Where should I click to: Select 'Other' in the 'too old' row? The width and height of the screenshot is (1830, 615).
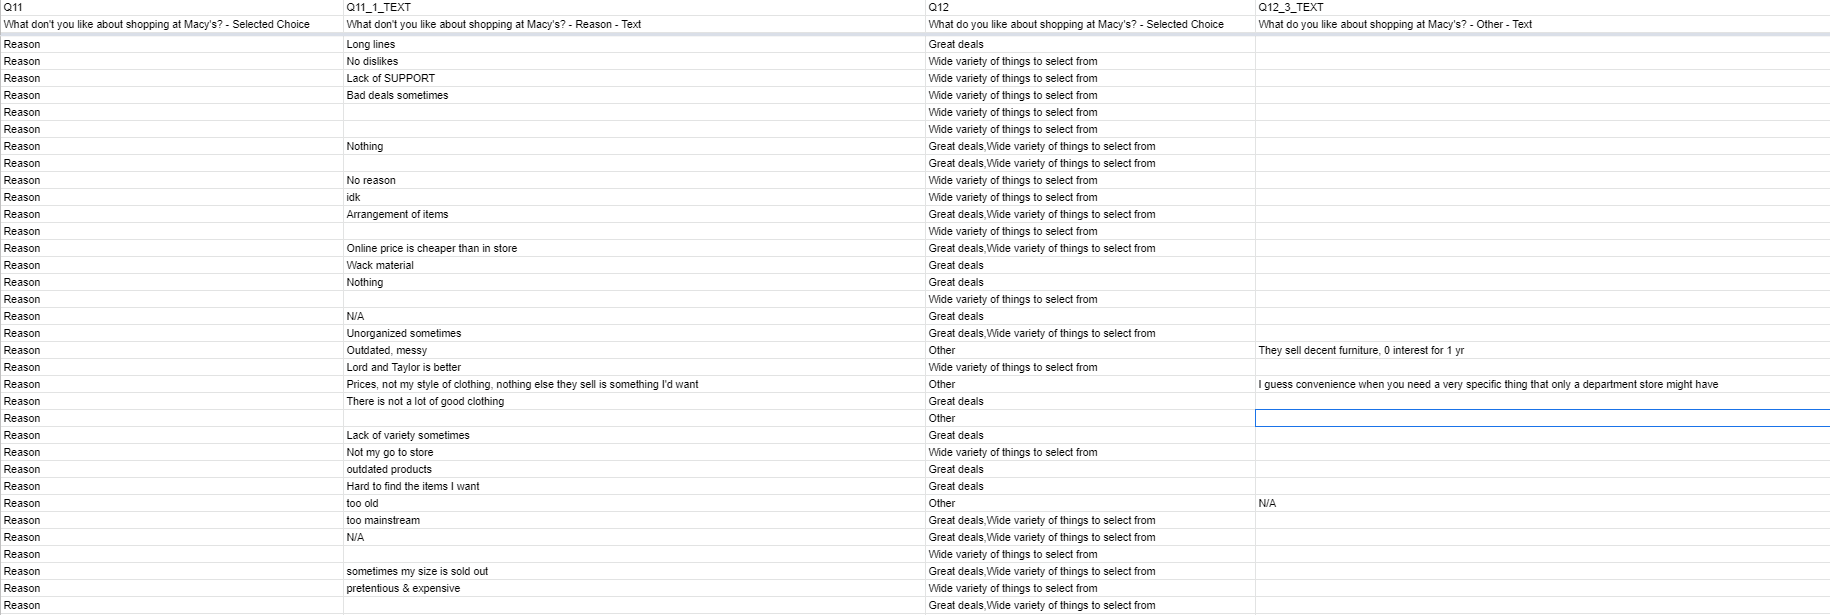(1090, 503)
